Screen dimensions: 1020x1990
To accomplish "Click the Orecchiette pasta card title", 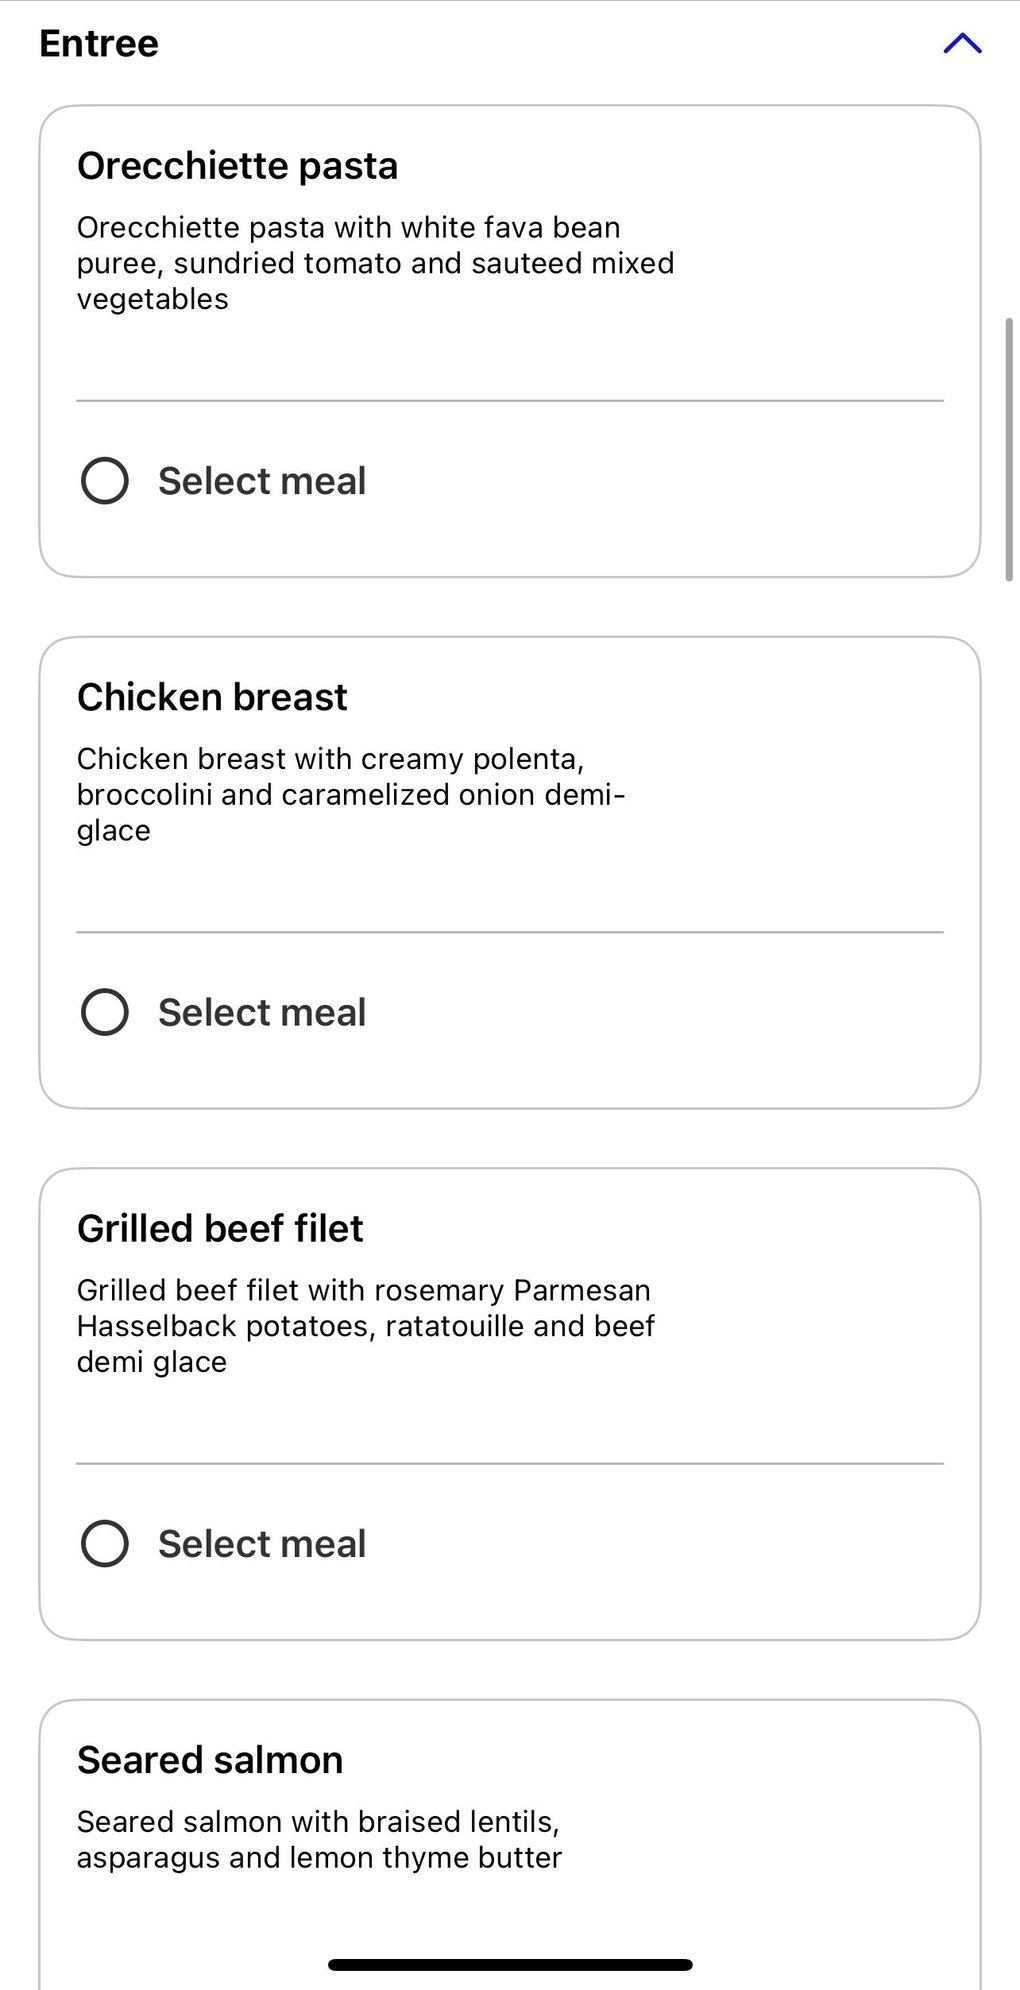I will (x=238, y=166).
